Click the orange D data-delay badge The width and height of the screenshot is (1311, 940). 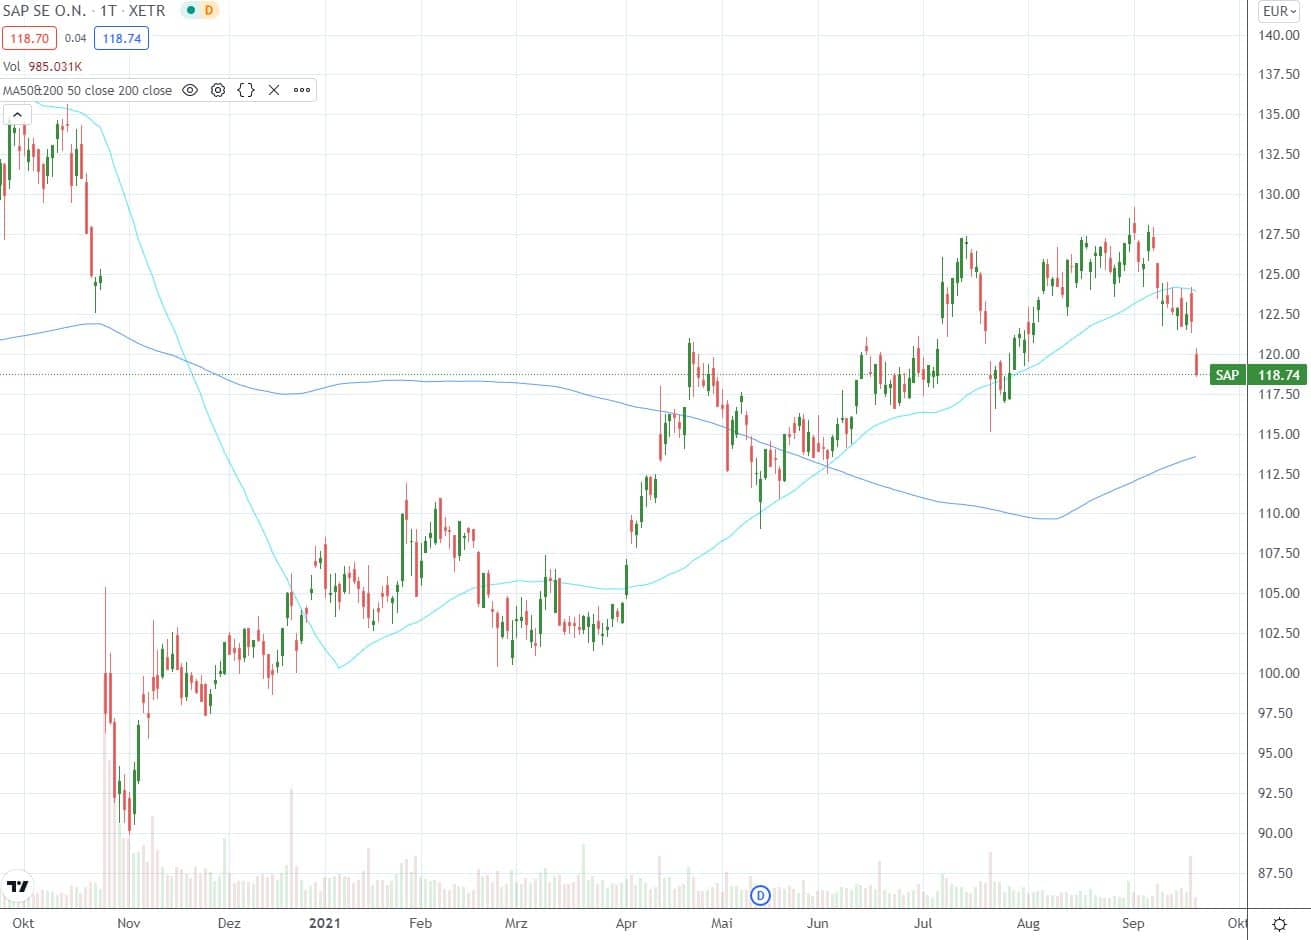tap(209, 11)
